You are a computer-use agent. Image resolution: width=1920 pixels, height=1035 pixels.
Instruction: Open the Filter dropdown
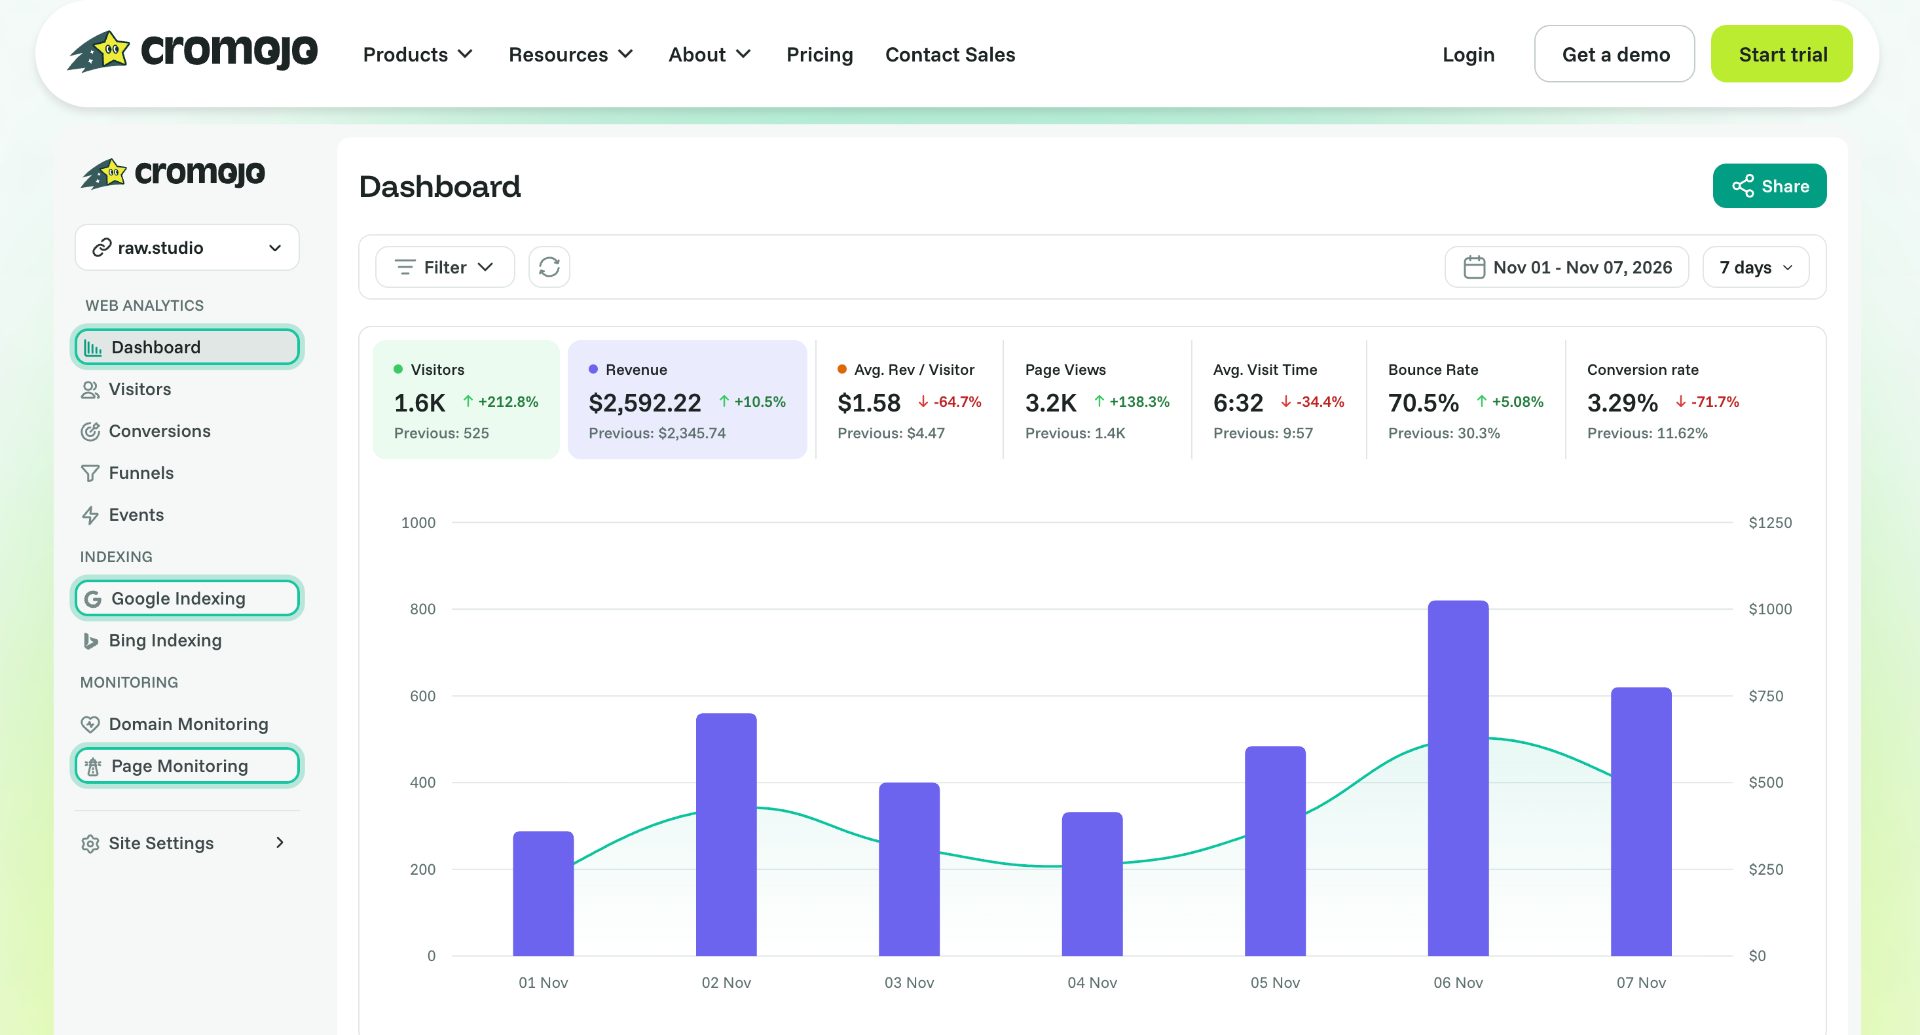pos(445,267)
